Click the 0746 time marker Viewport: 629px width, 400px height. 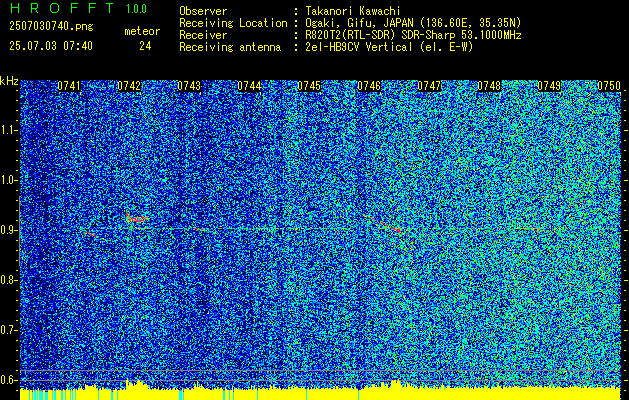click(x=369, y=86)
